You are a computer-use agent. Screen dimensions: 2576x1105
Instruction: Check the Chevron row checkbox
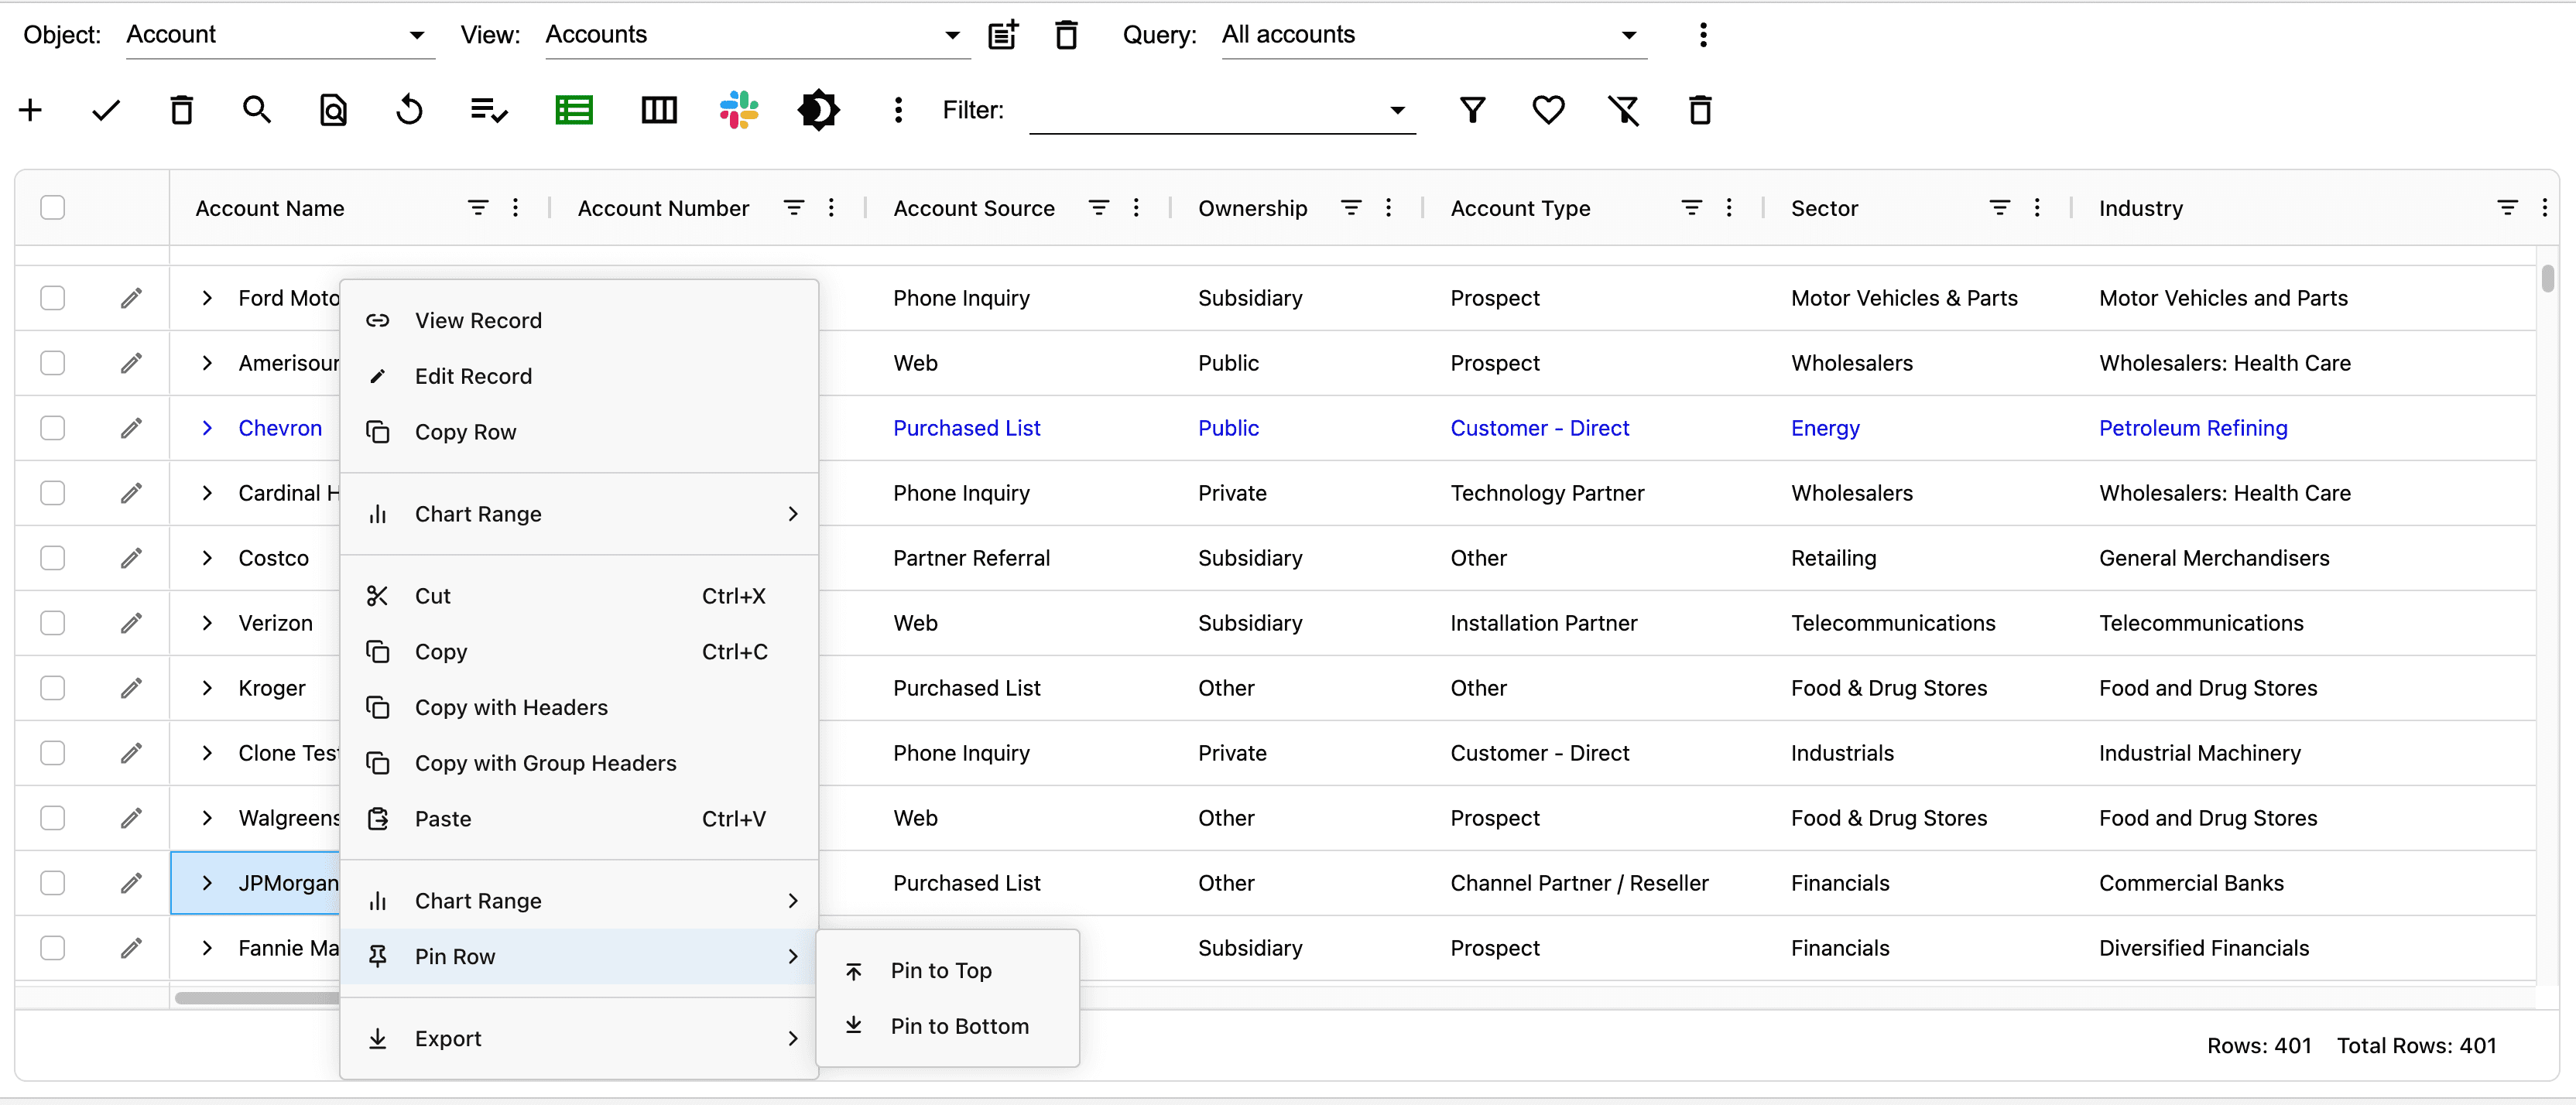[x=53, y=428]
